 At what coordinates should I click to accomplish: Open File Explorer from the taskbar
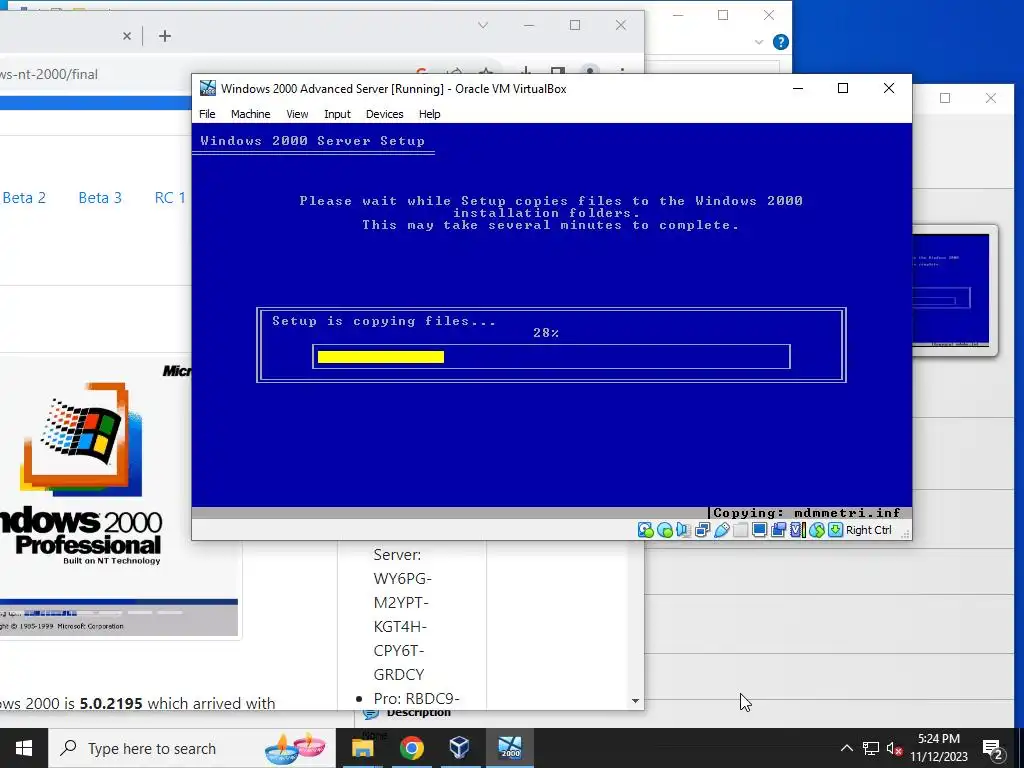(x=362, y=748)
